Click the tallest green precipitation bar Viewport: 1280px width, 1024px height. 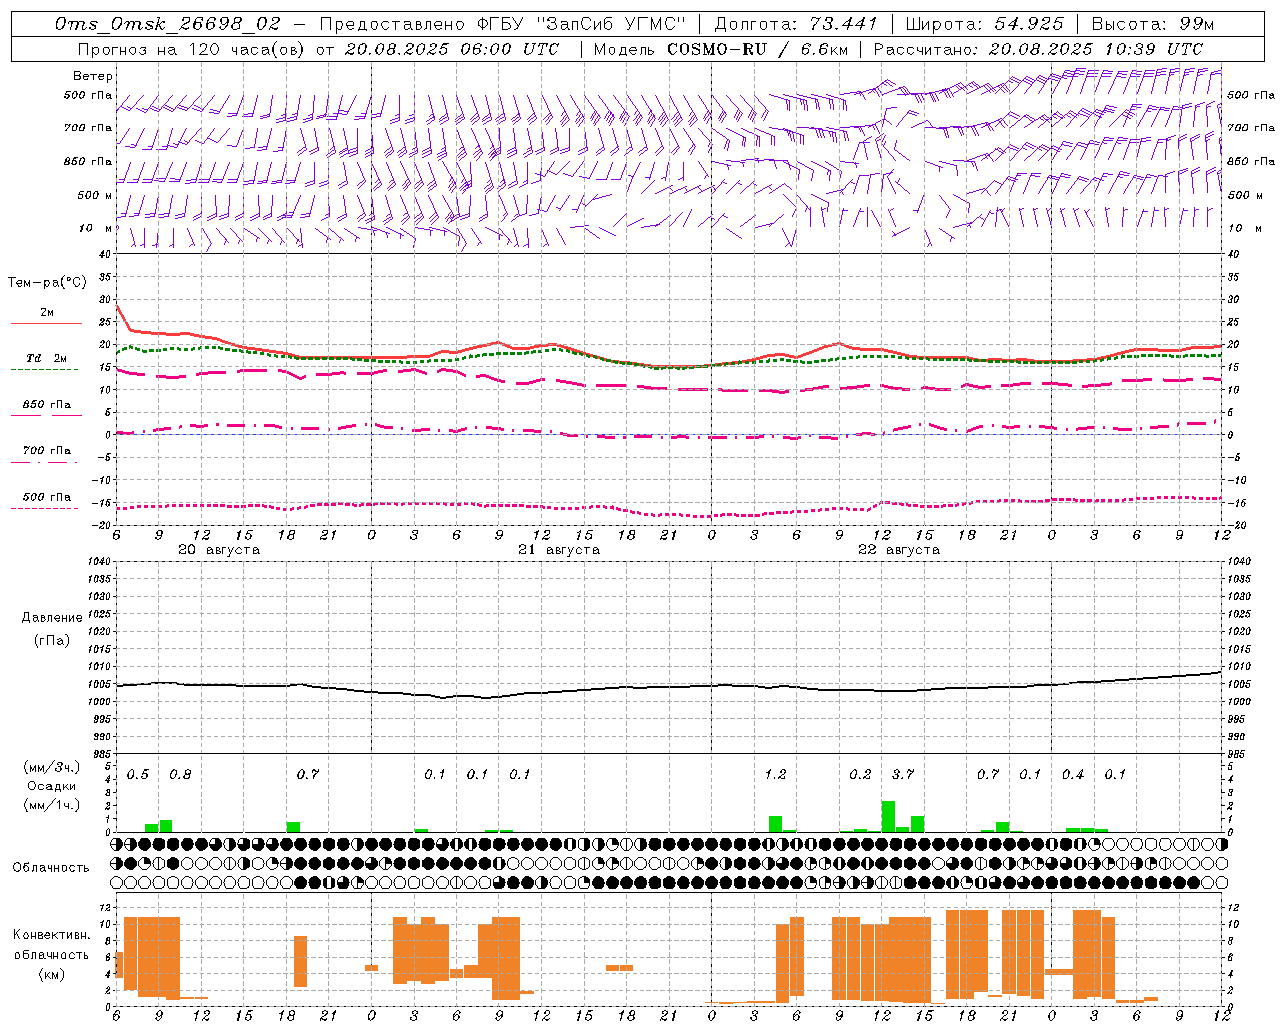(888, 816)
